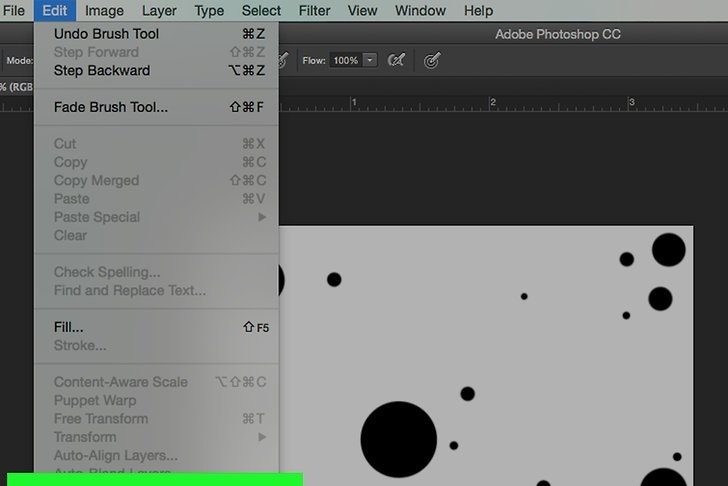This screenshot has width=728, height=486.
Task: Open the Image menu
Action: (x=104, y=11)
